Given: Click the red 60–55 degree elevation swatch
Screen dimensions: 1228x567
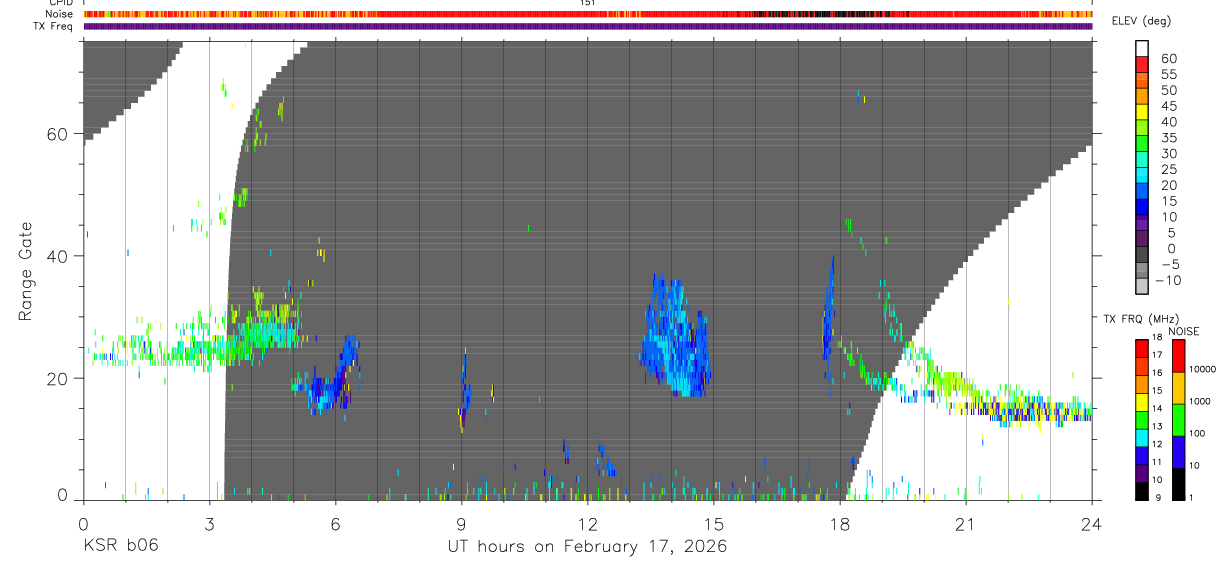Looking at the screenshot, I should pos(1142,65).
